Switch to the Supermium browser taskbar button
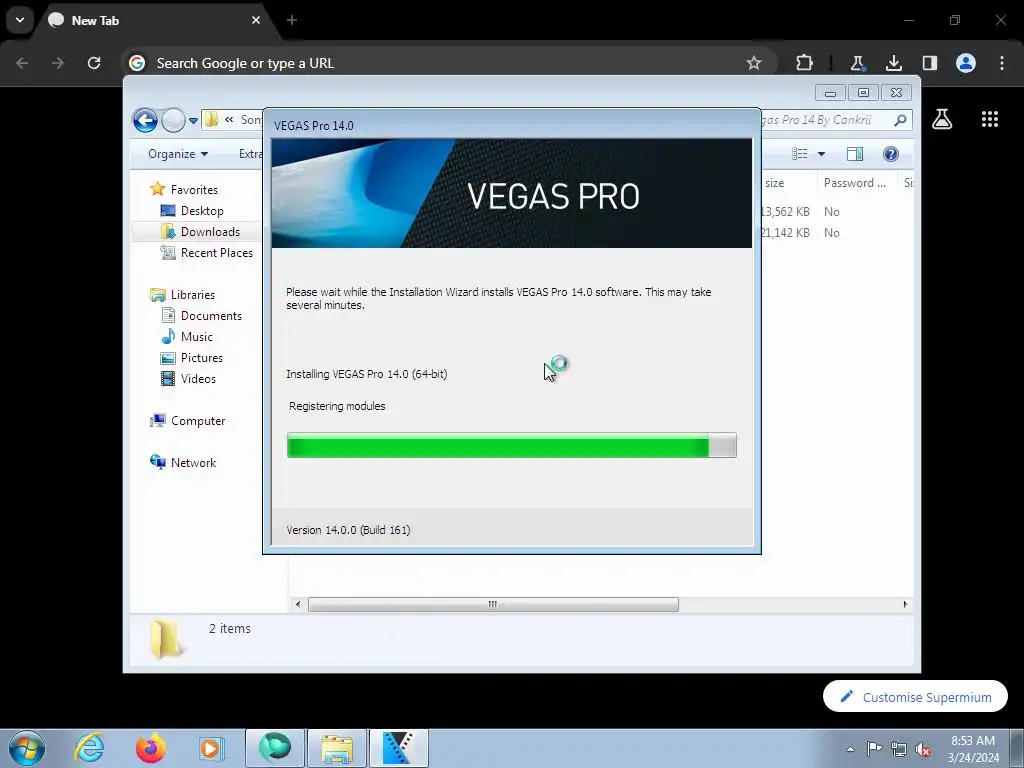 (275, 748)
